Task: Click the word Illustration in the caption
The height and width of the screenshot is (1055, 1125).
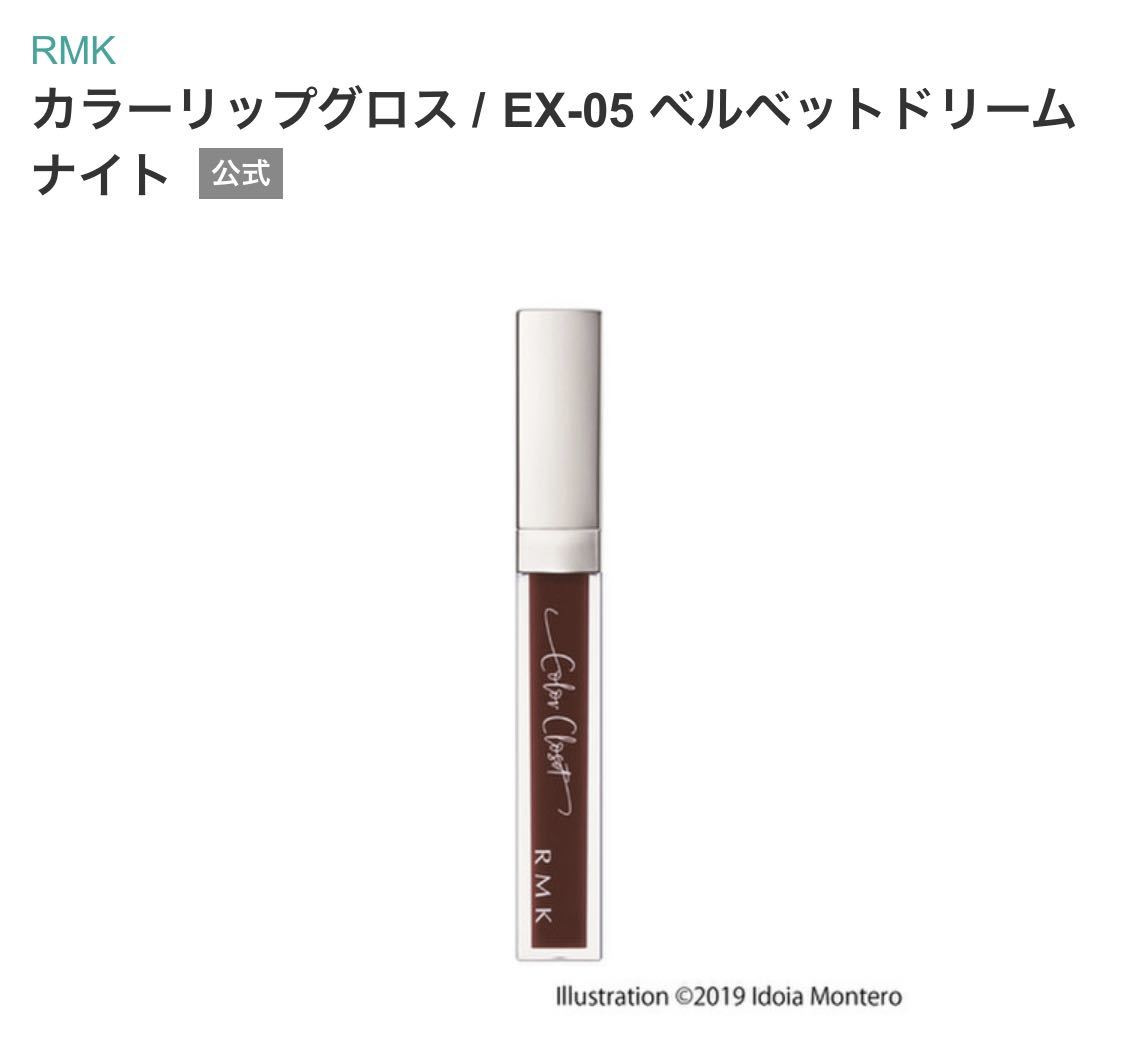Action: point(611,997)
